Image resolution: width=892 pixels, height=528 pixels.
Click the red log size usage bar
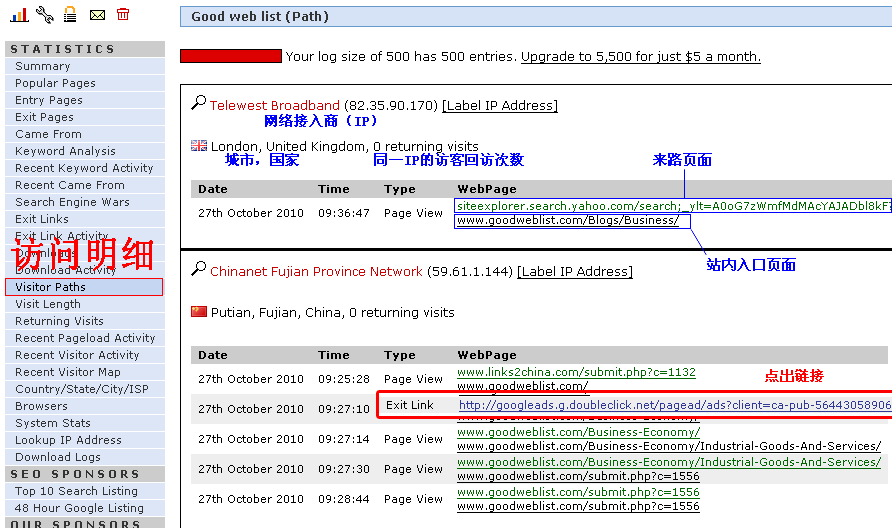[230, 57]
